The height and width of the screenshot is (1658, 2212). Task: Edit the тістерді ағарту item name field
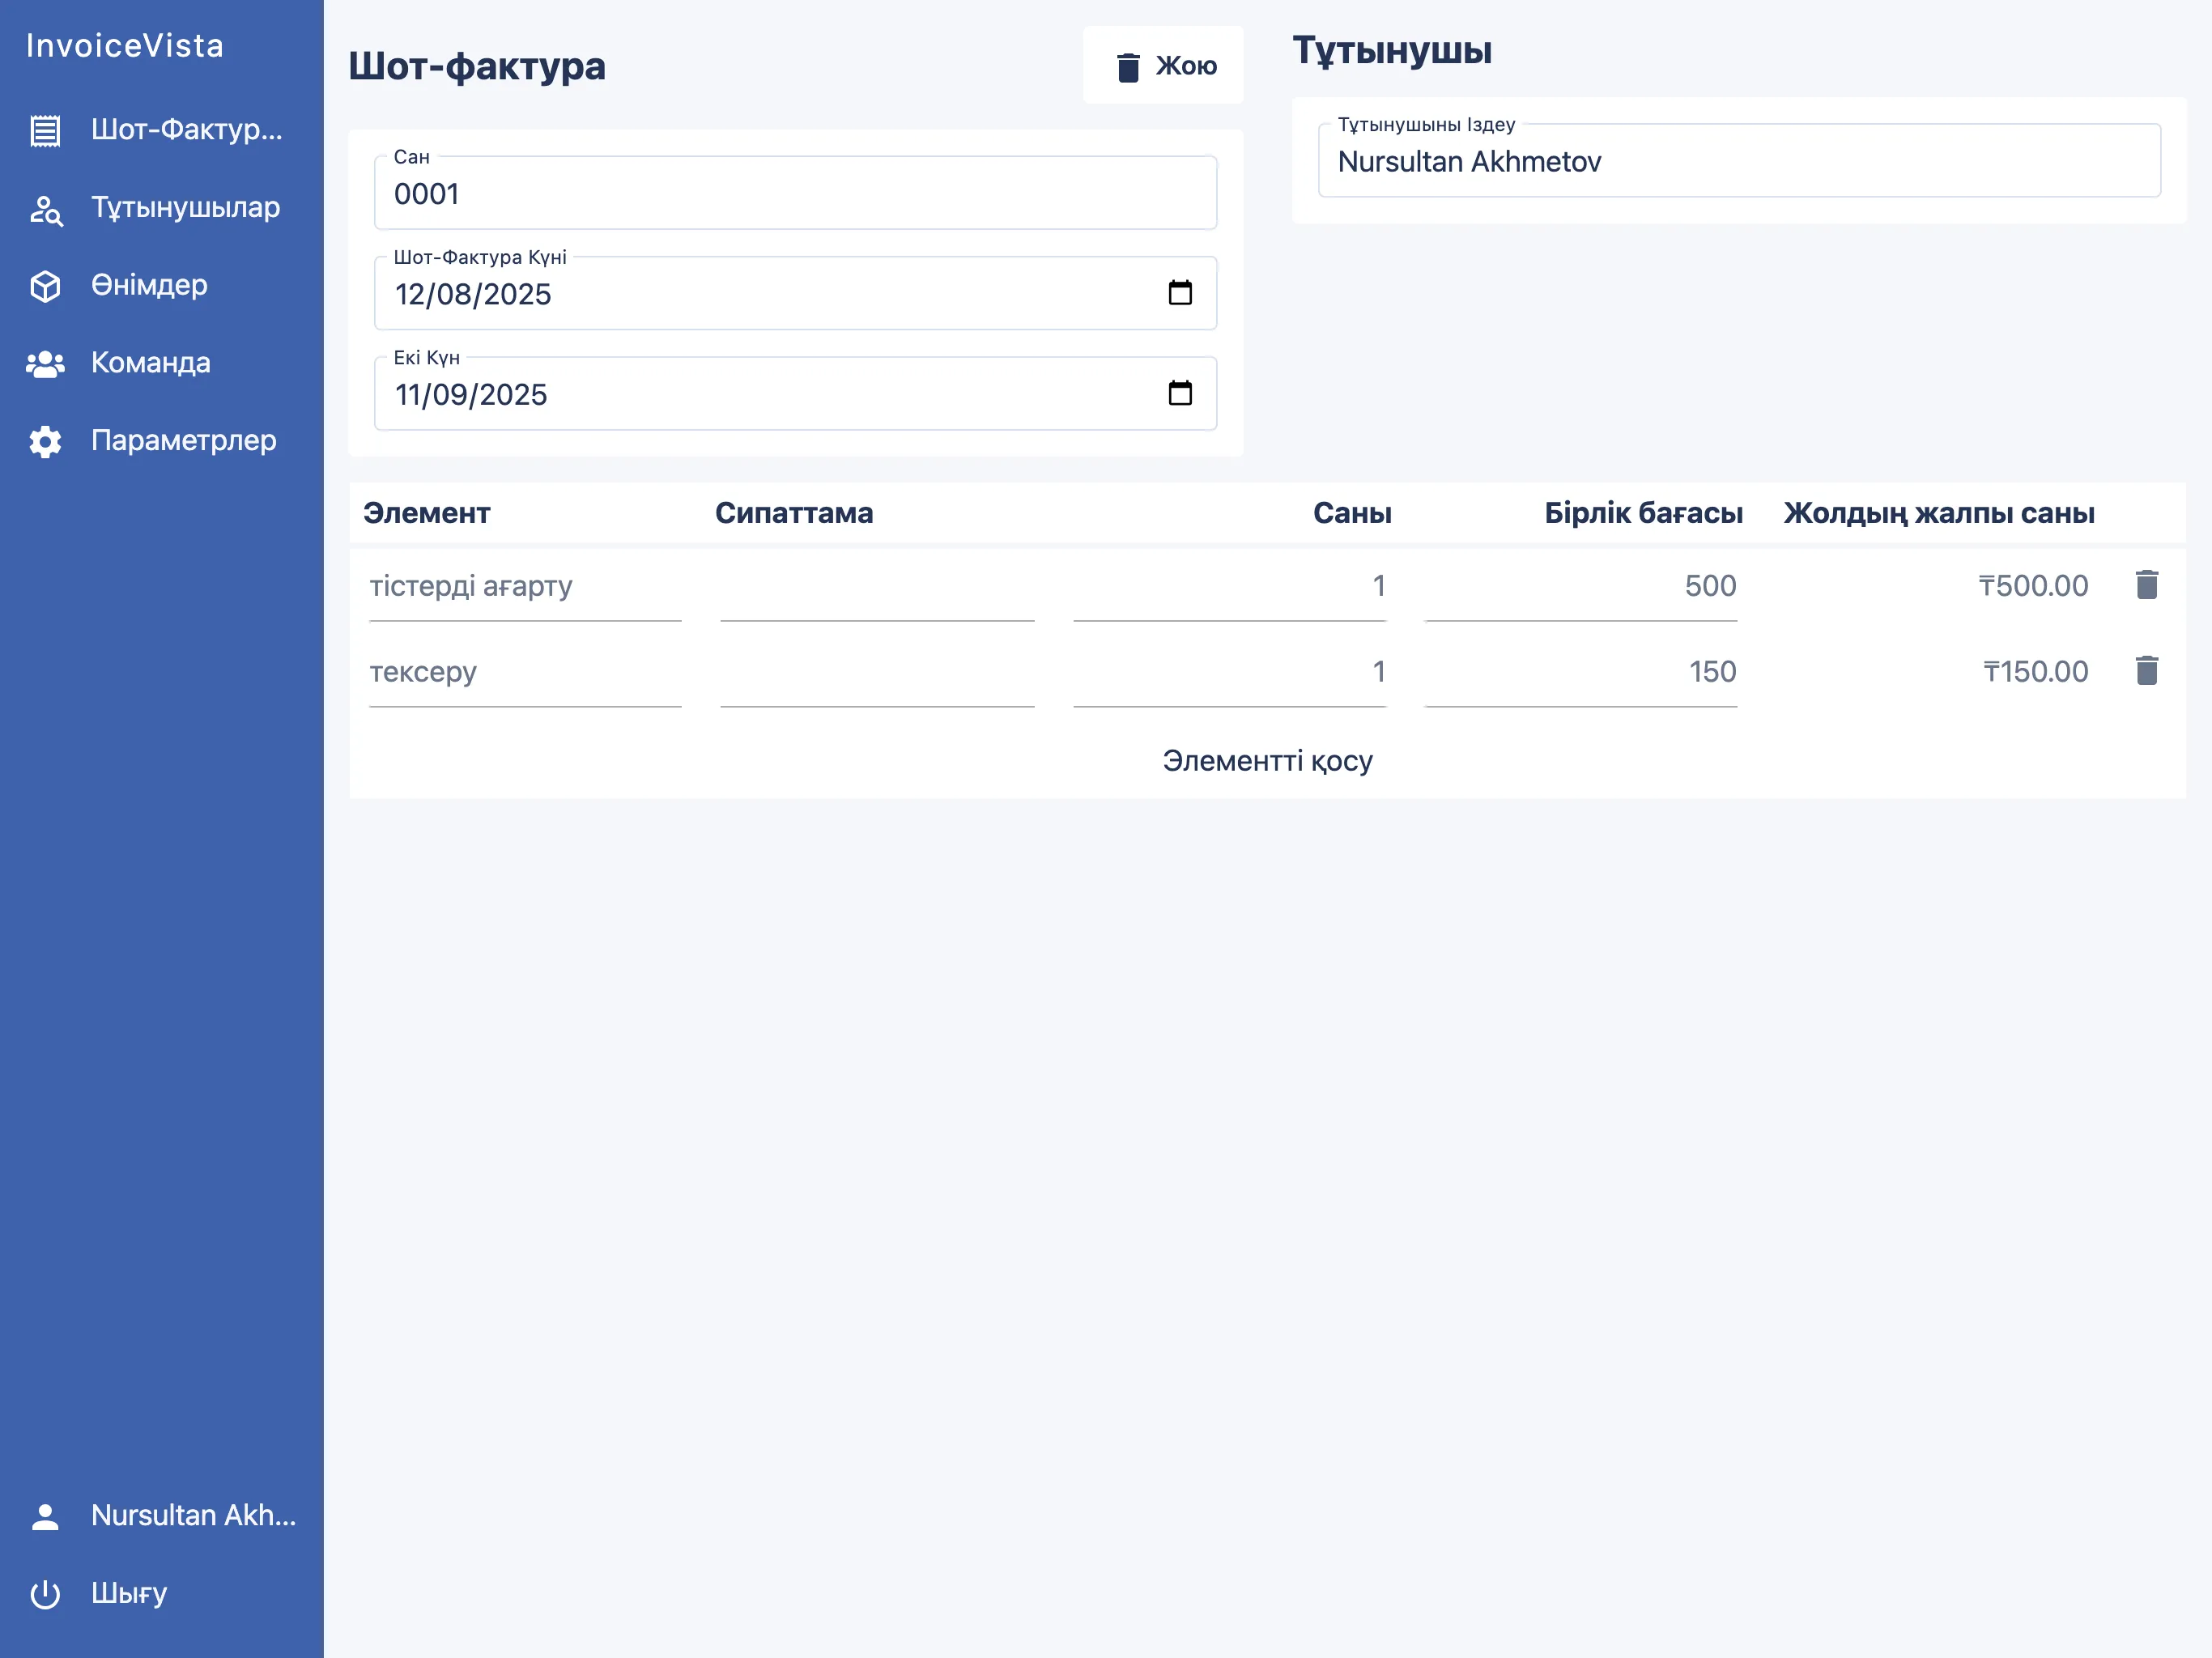click(525, 587)
